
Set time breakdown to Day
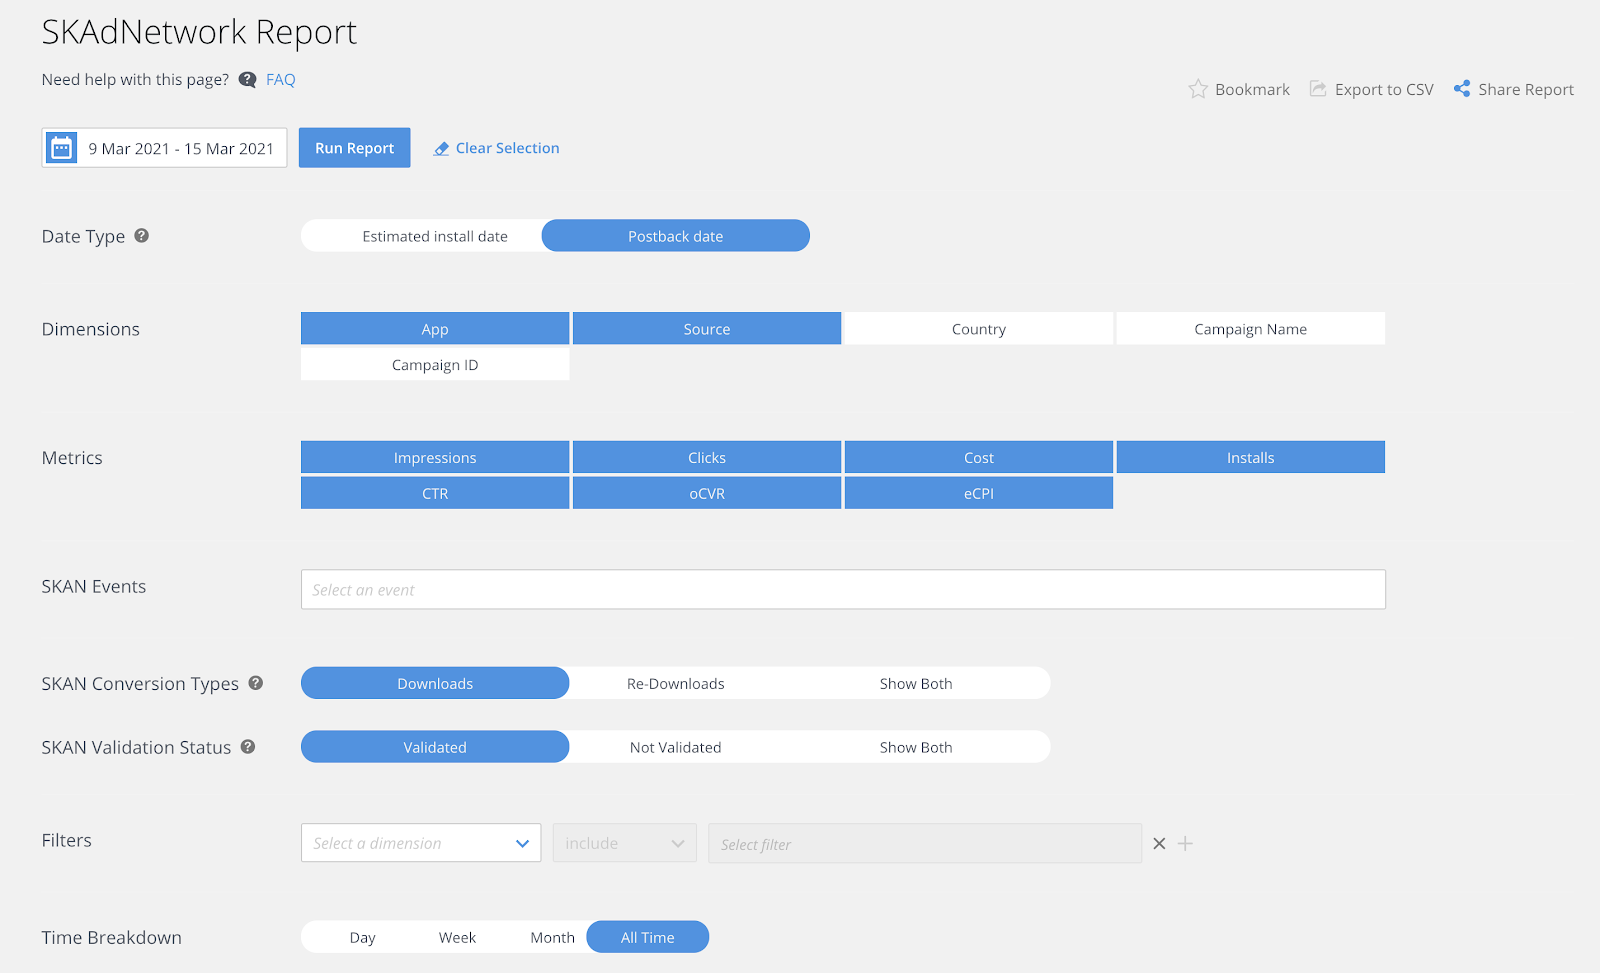pyautogui.click(x=363, y=937)
